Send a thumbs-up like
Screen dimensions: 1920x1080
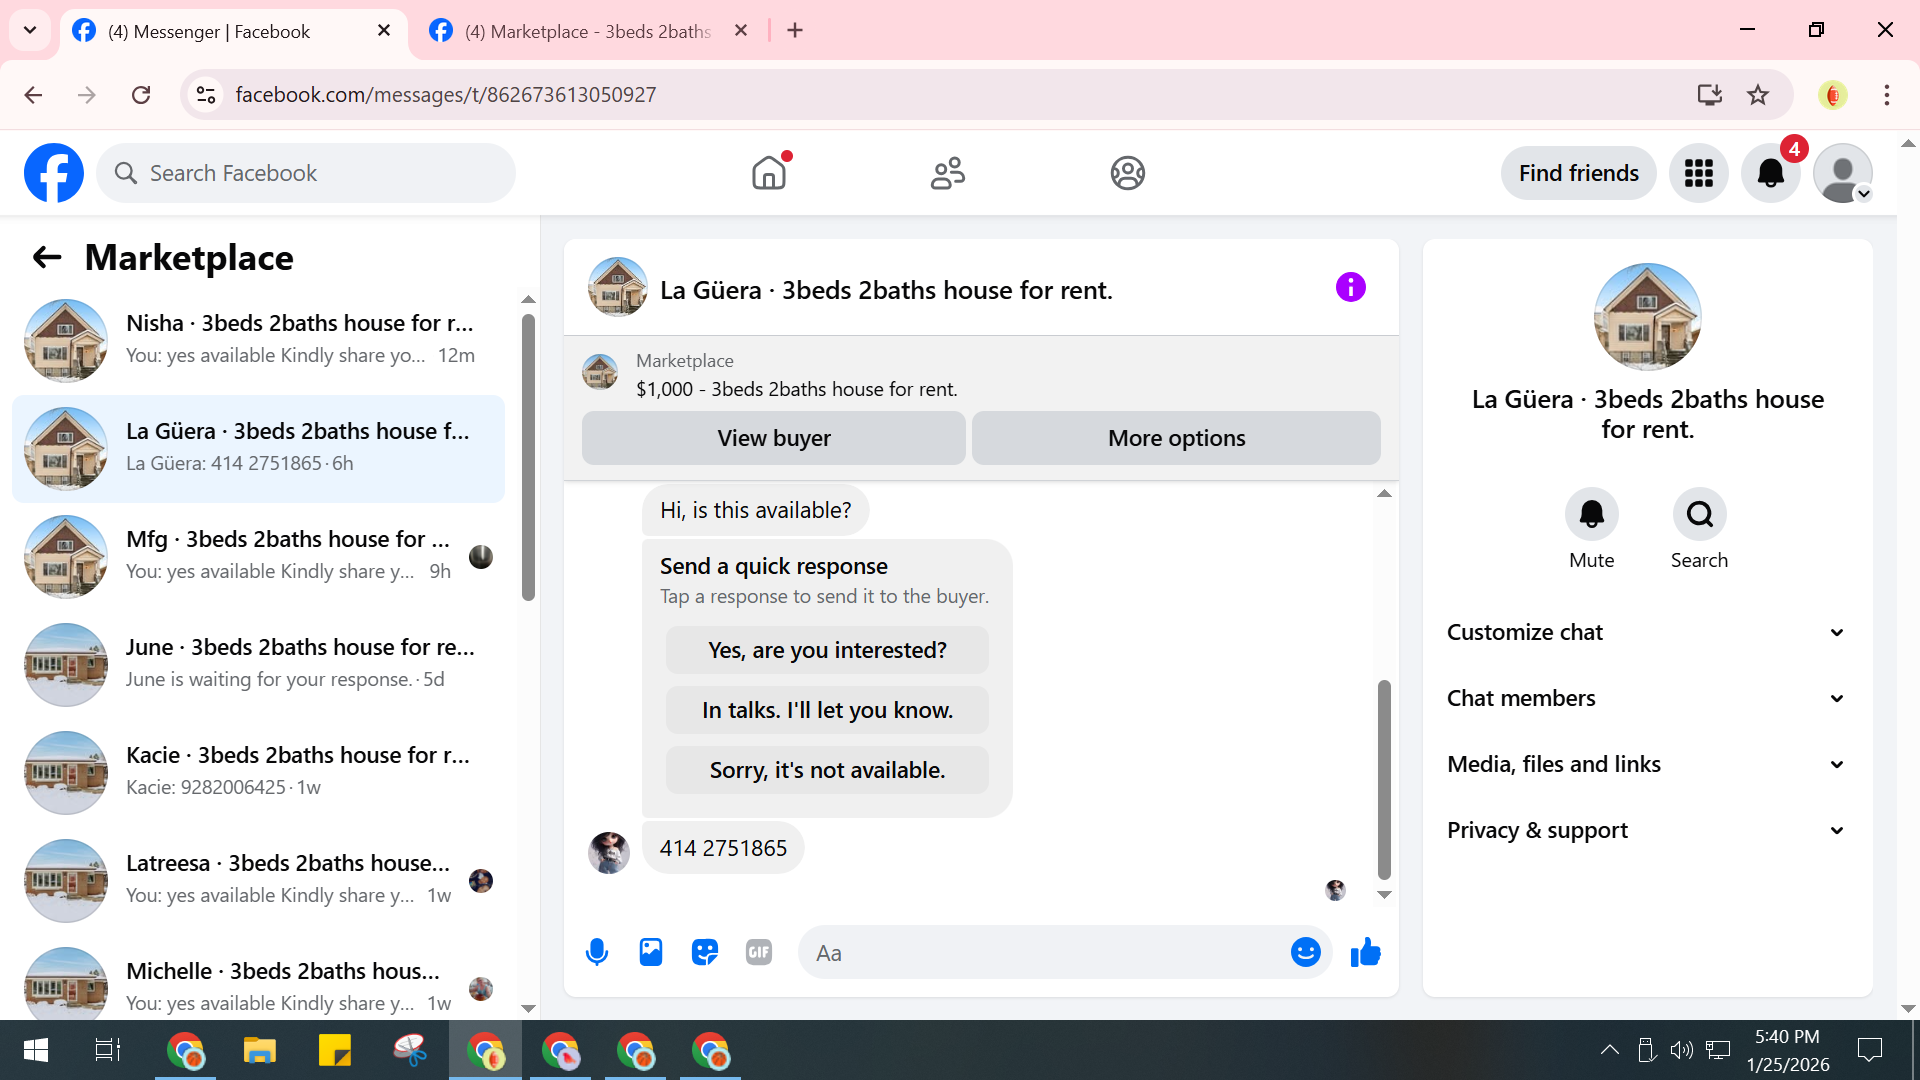pyautogui.click(x=1365, y=952)
